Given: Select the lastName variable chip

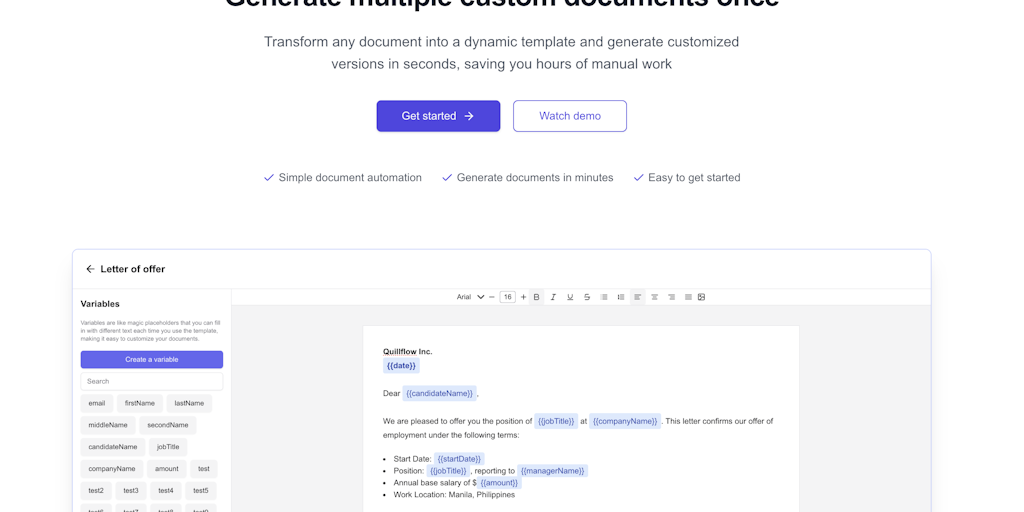Looking at the screenshot, I should point(189,404).
